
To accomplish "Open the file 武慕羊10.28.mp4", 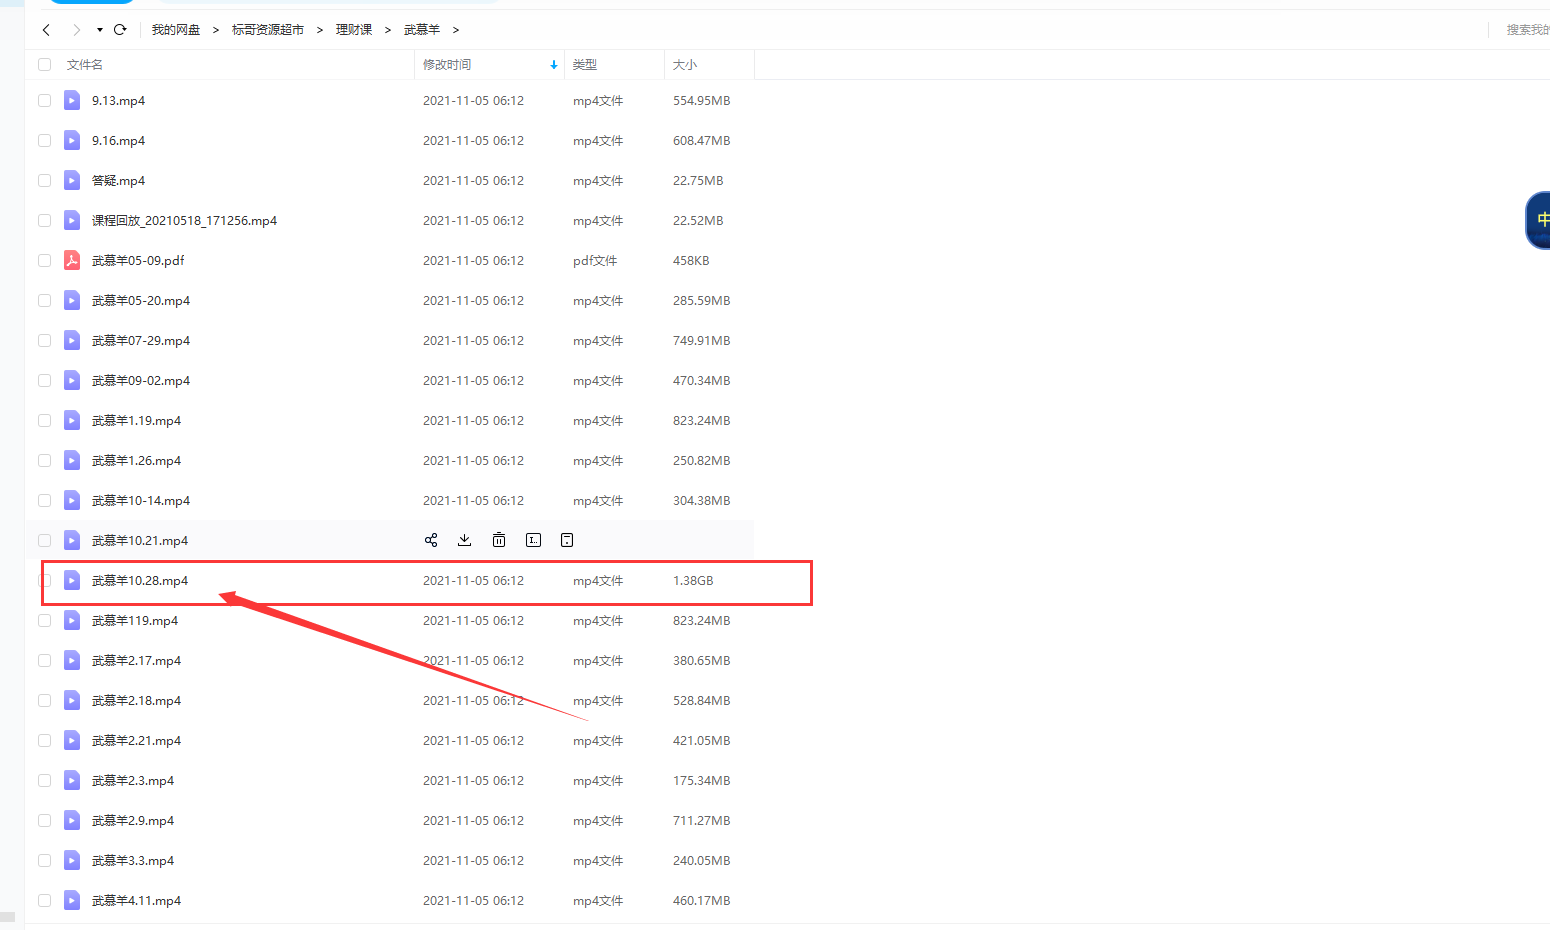I will [x=140, y=580].
